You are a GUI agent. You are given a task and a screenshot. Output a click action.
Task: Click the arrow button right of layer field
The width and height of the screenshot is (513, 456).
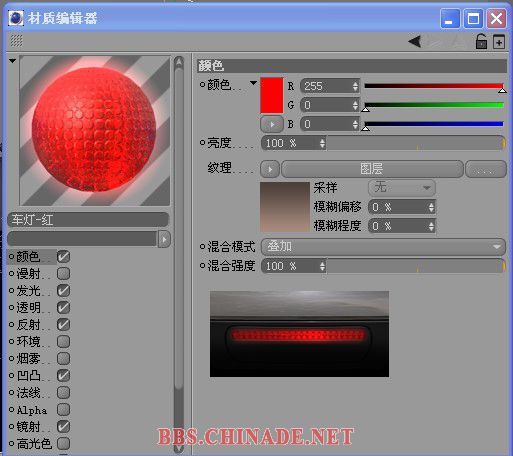[x=164, y=239]
